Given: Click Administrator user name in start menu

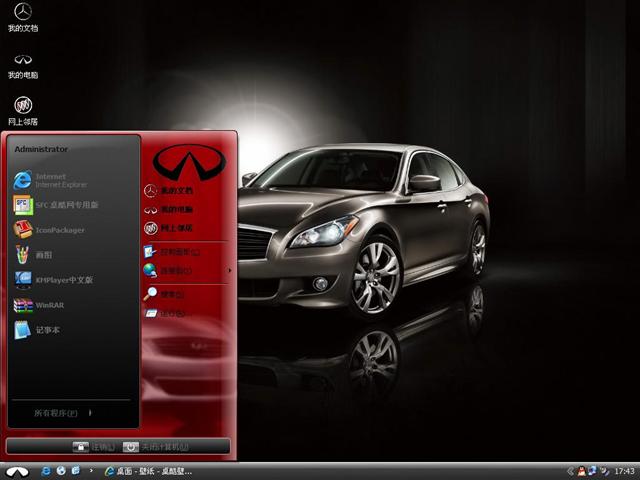Looking at the screenshot, I should coord(41,149).
